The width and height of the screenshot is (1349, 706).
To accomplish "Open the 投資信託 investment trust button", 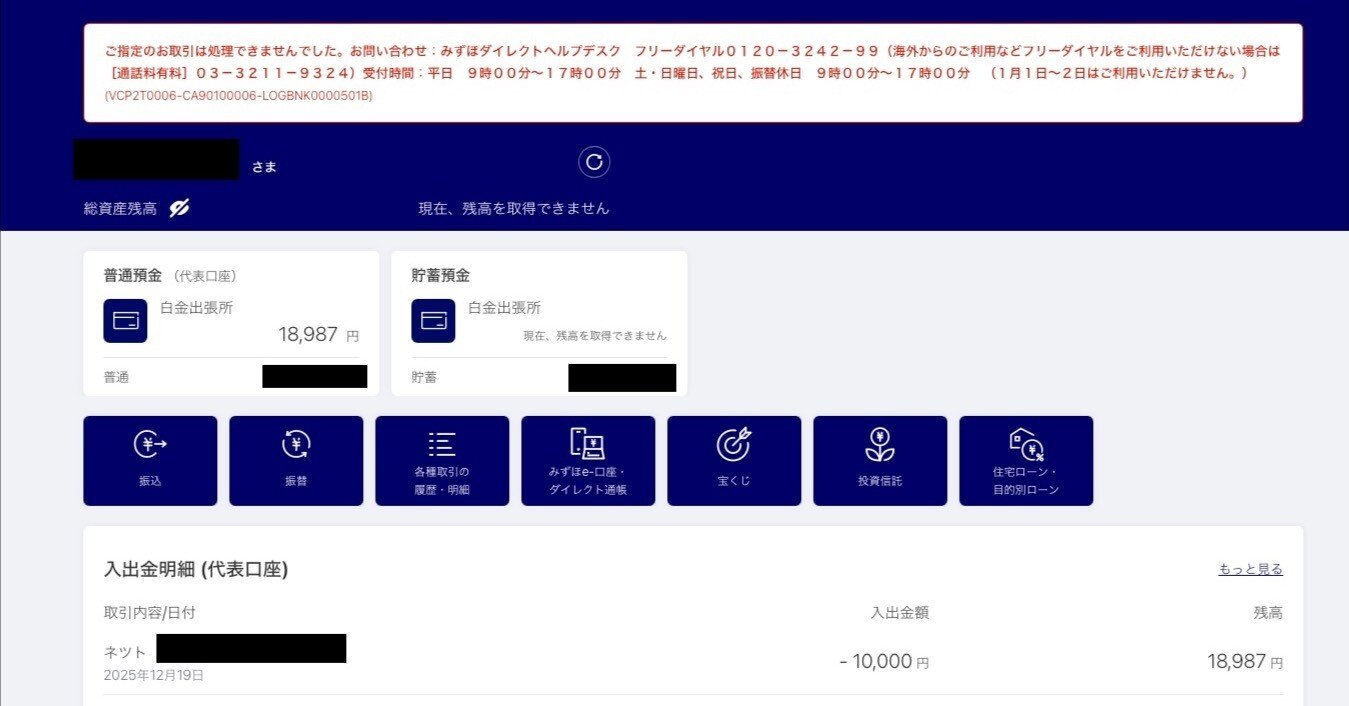I will 880,461.
